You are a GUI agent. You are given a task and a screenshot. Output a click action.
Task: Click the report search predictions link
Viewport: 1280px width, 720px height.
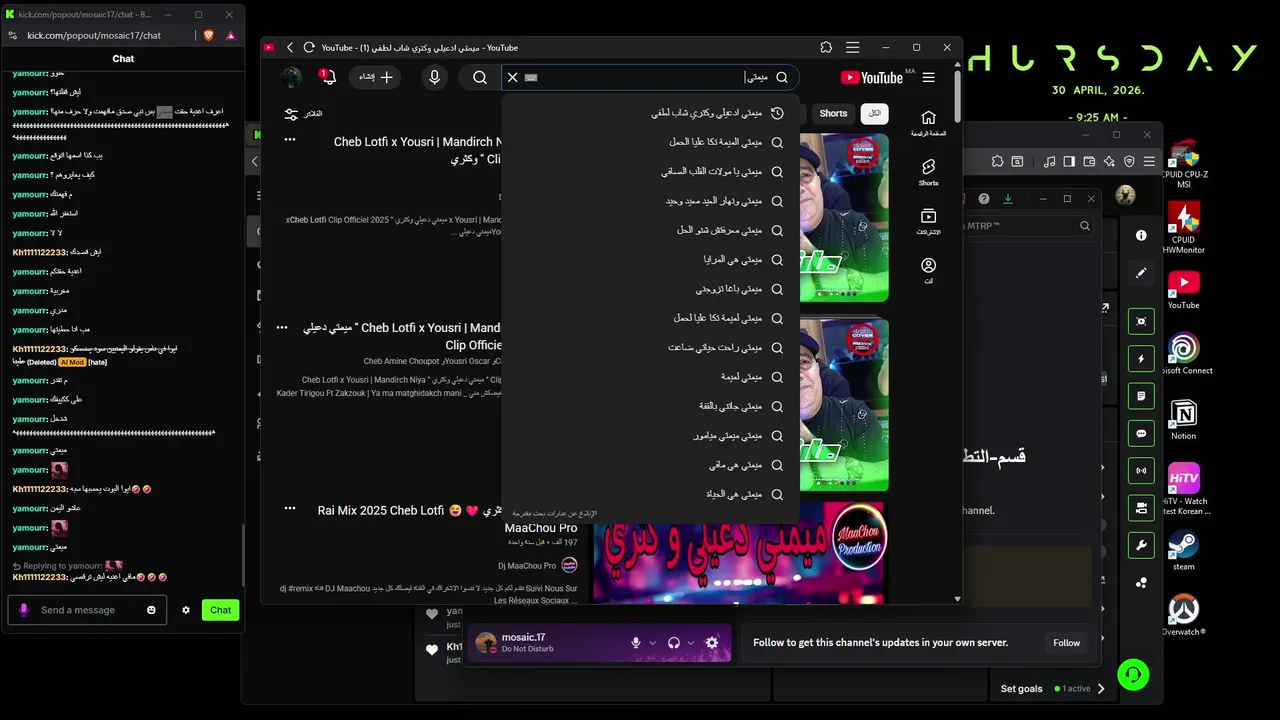click(x=554, y=513)
